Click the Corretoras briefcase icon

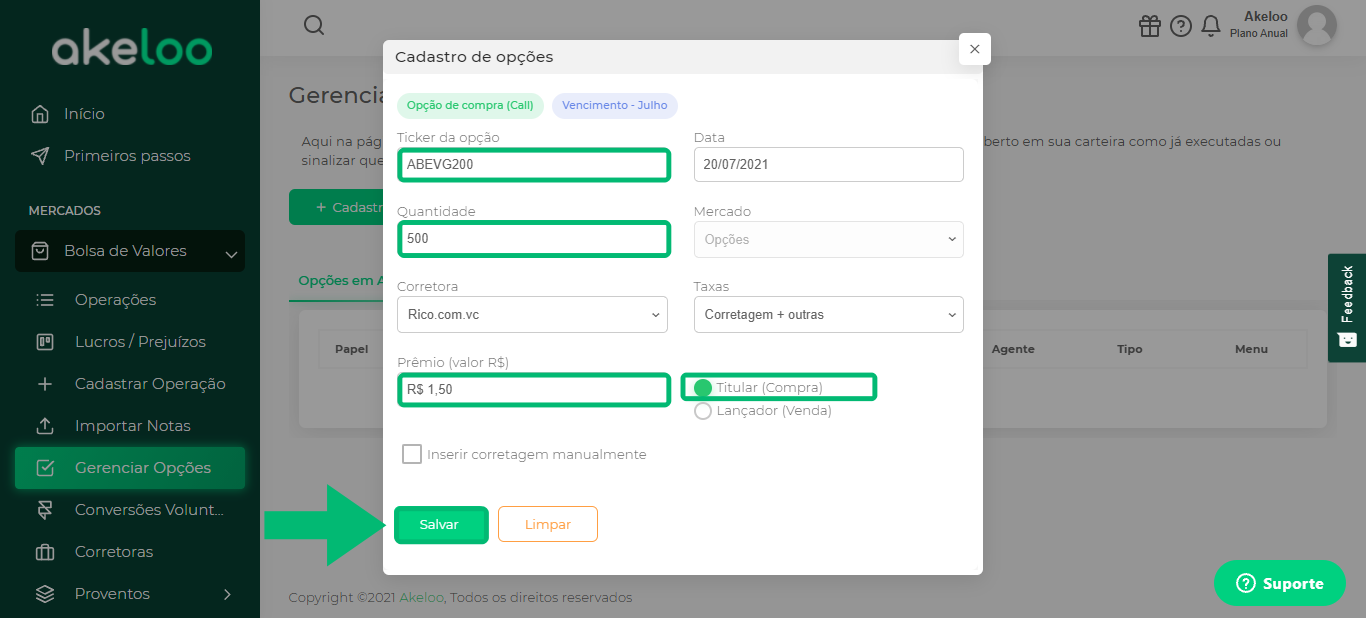pyautogui.click(x=45, y=552)
